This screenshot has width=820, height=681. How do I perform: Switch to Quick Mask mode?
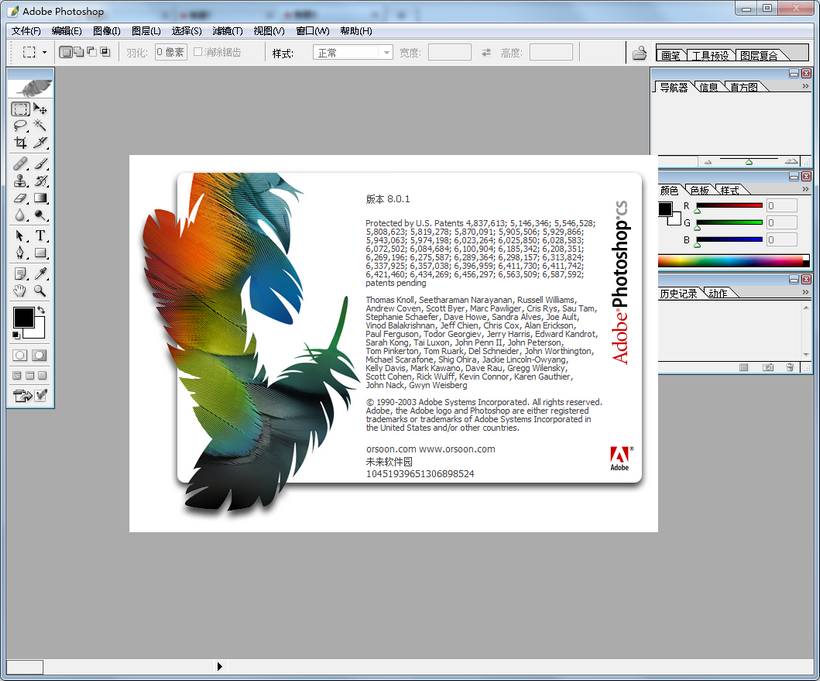point(40,355)
